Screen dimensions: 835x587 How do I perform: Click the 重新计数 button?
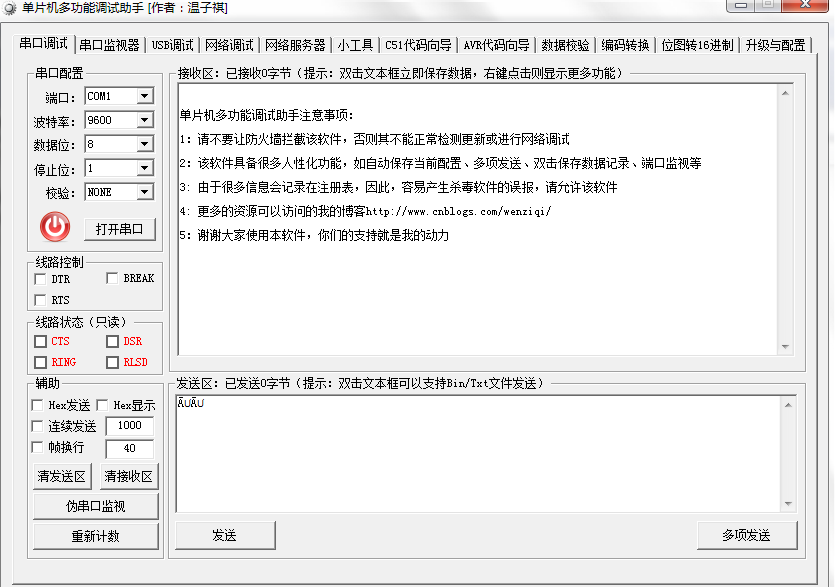coord(96,536)
